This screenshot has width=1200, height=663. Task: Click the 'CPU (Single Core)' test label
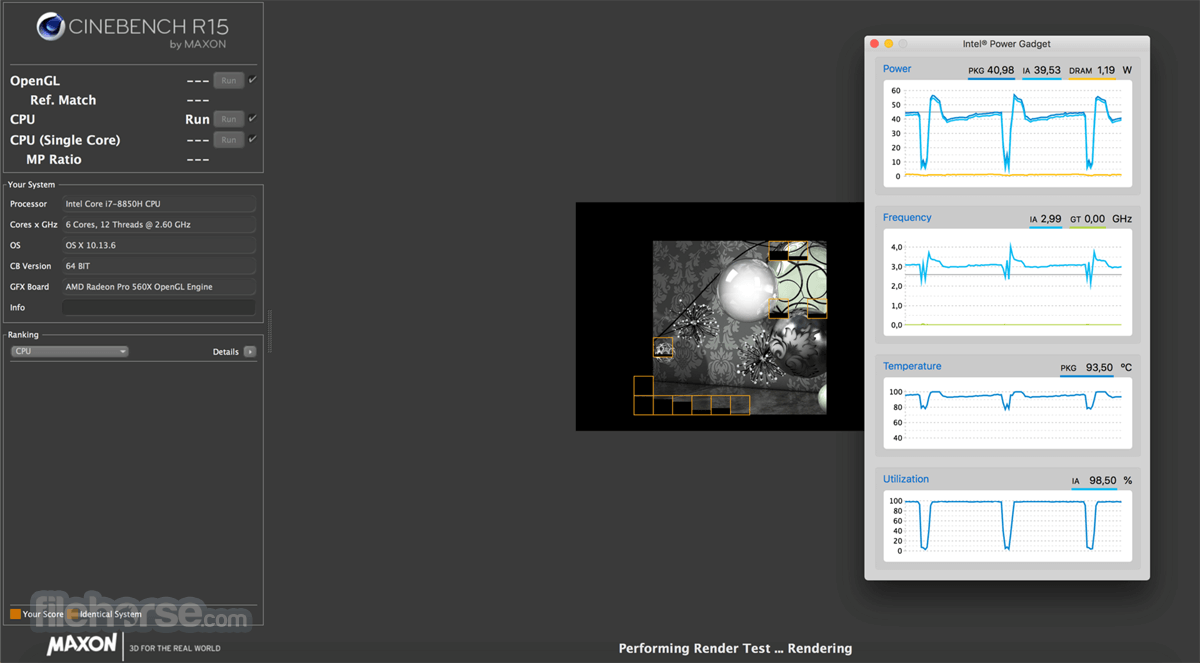(65, 140)
